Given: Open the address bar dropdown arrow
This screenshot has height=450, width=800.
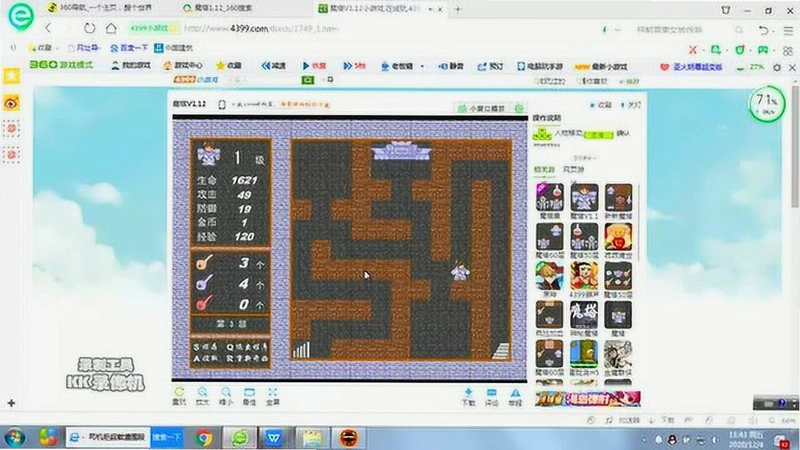Looking at the screenshot, I should coord(618,30).
